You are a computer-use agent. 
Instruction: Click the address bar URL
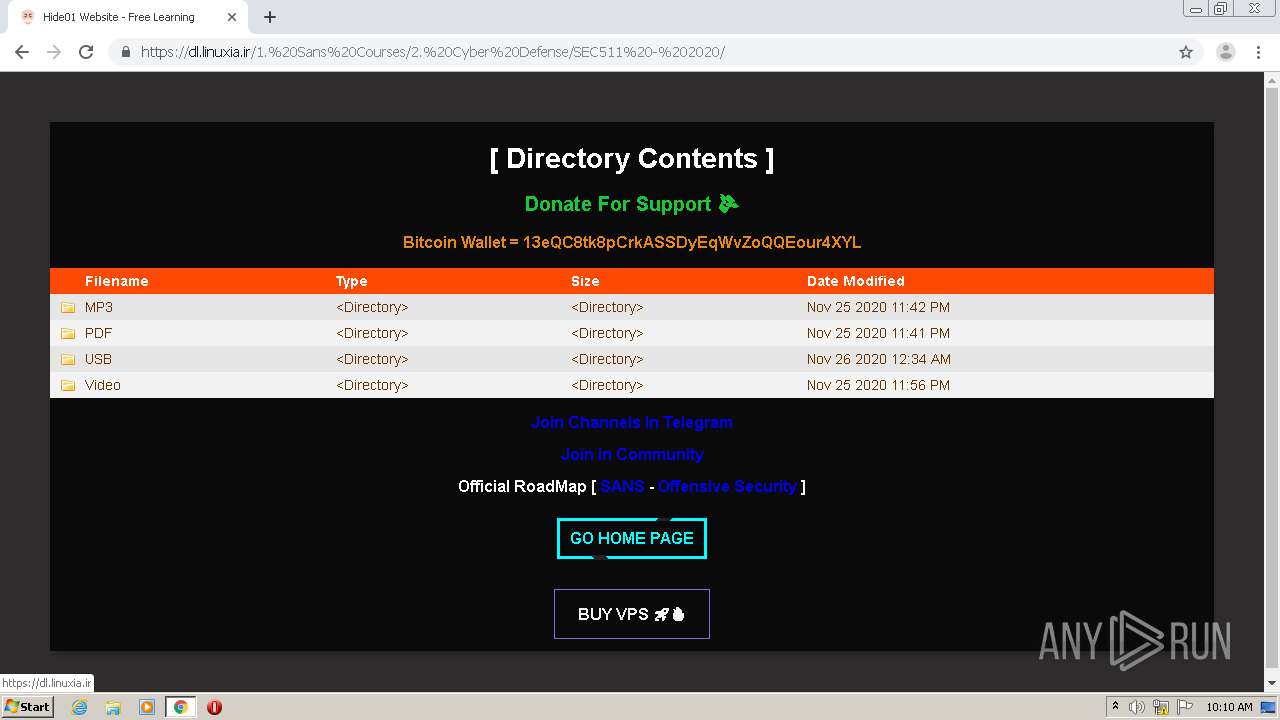(x=432, y=52)
